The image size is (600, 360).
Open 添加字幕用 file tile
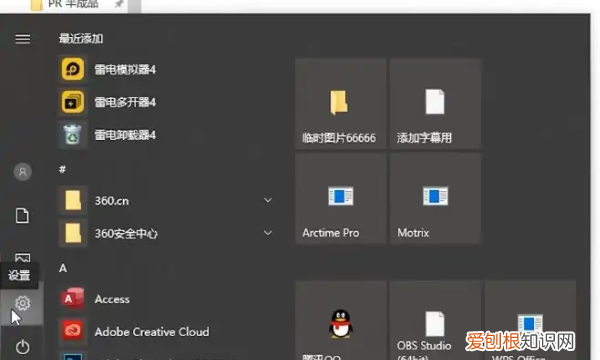pyautogui.click(x=435, y=104)
